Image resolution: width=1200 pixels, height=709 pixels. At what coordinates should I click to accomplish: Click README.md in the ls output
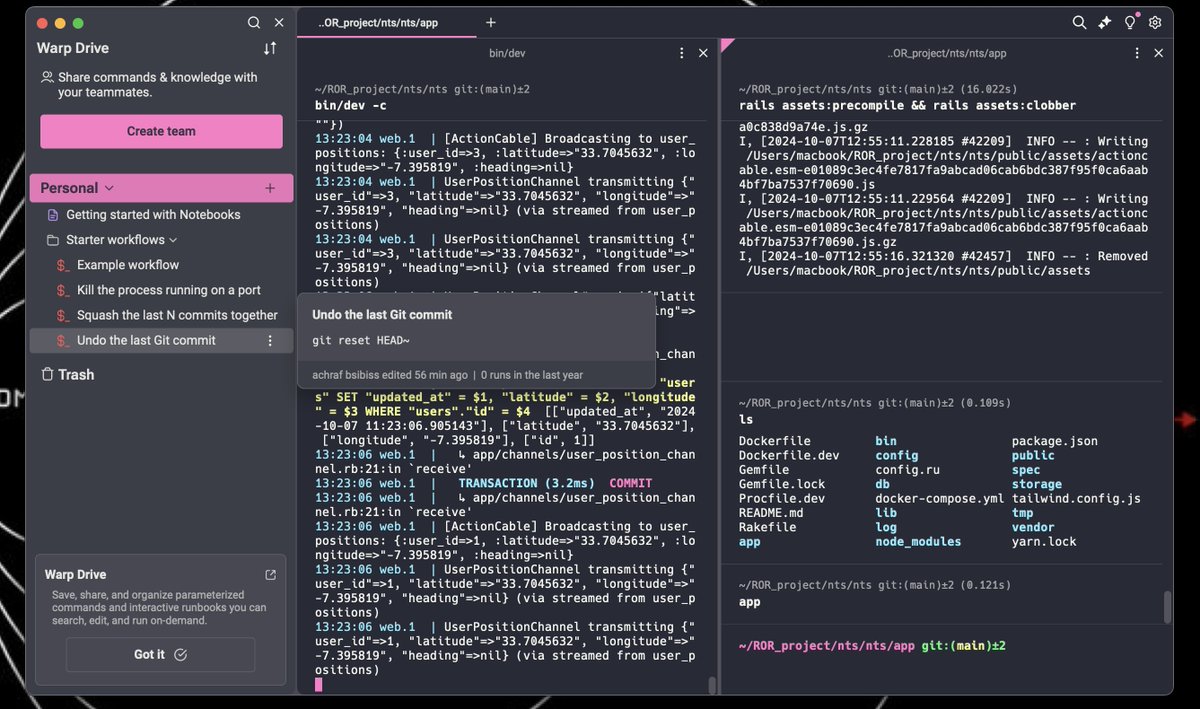click(x=771, y=512)
